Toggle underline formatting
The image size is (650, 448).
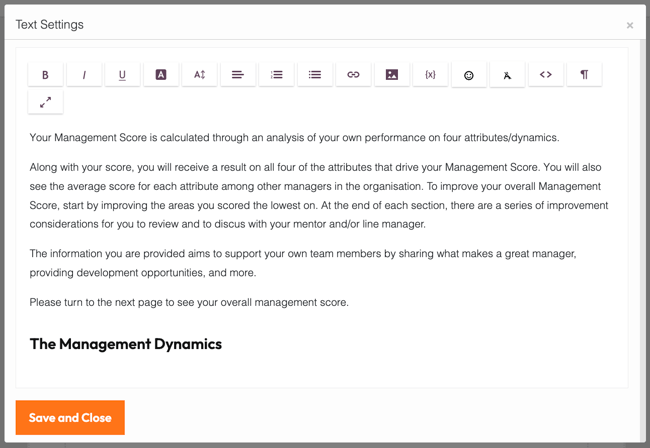point(122,75)
